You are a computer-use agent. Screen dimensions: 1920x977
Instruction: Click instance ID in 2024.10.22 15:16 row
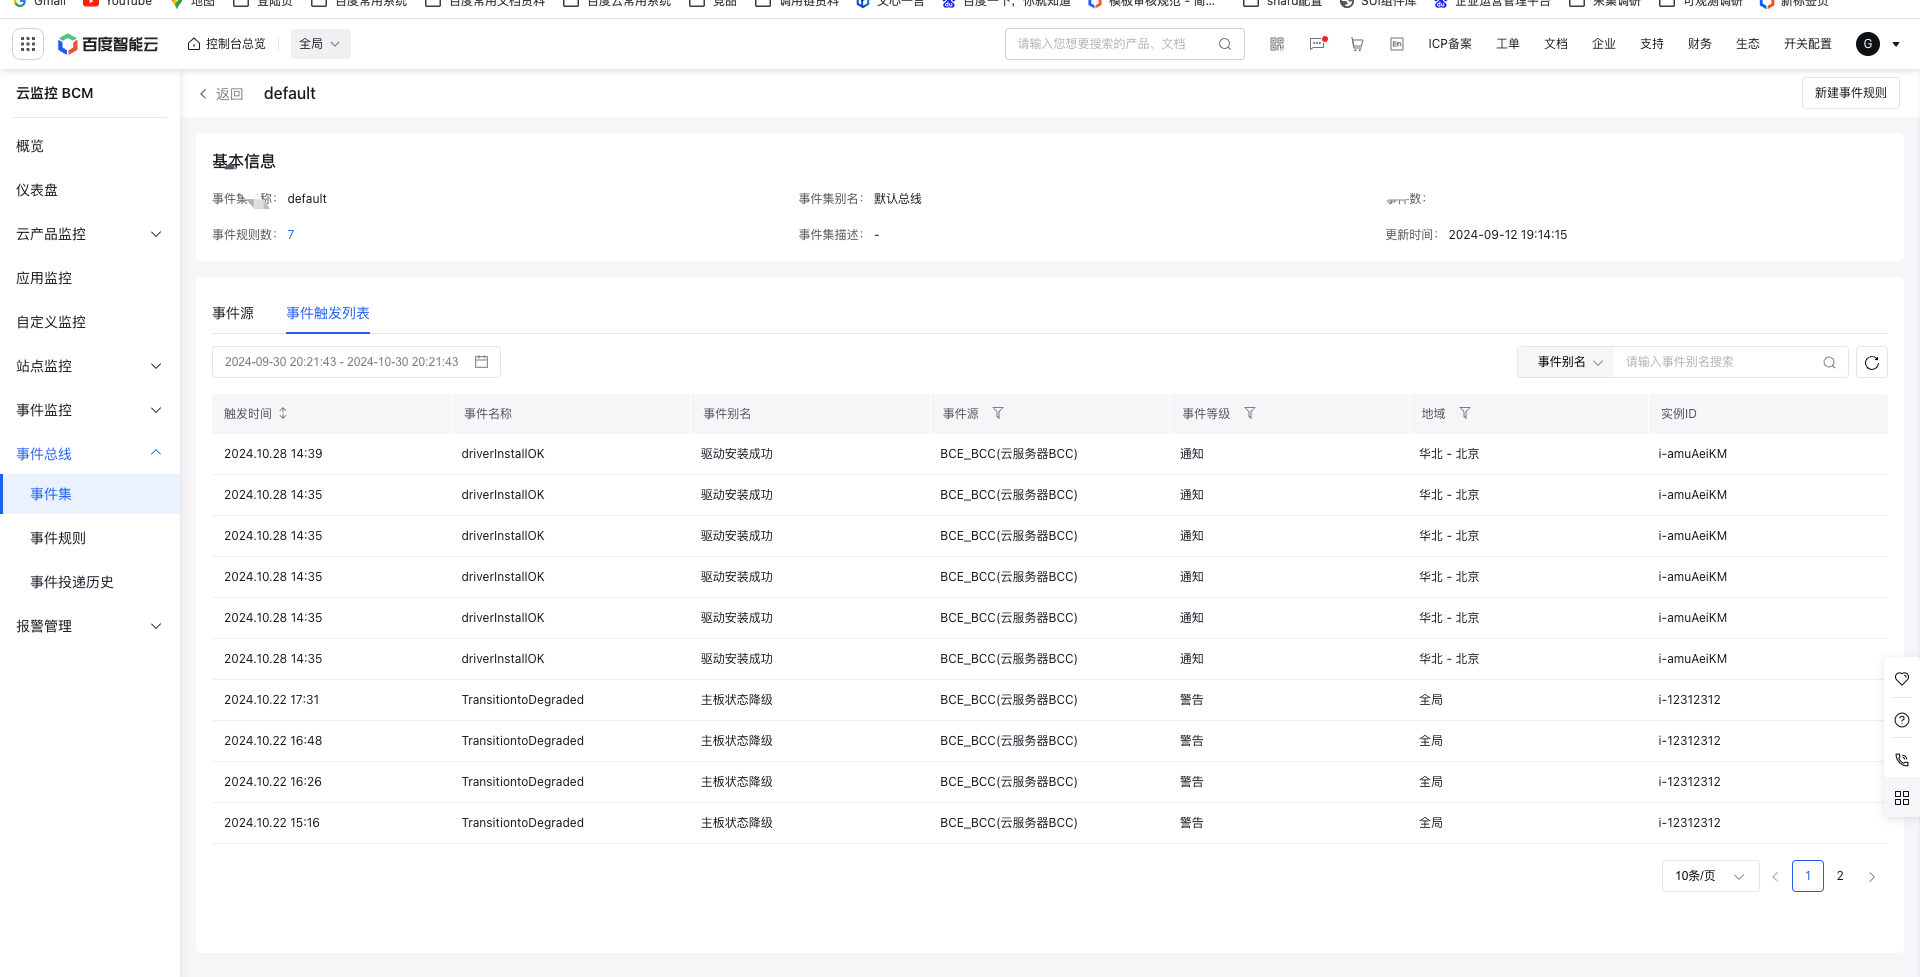(x=1689, y=823)
